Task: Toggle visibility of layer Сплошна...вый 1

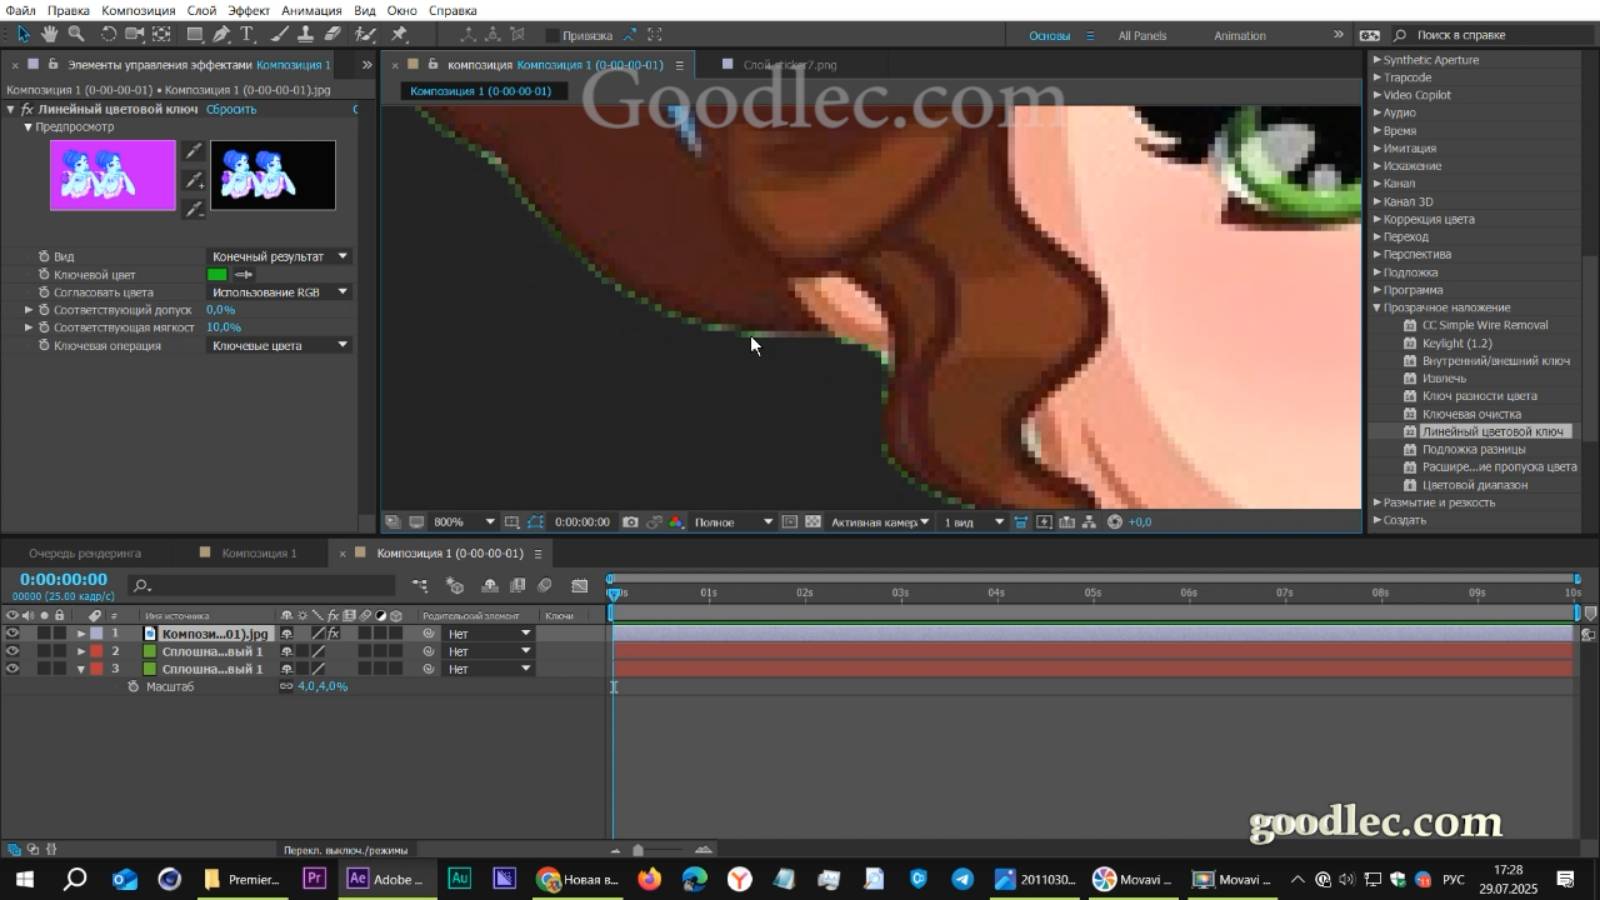Action: point(12,651)
